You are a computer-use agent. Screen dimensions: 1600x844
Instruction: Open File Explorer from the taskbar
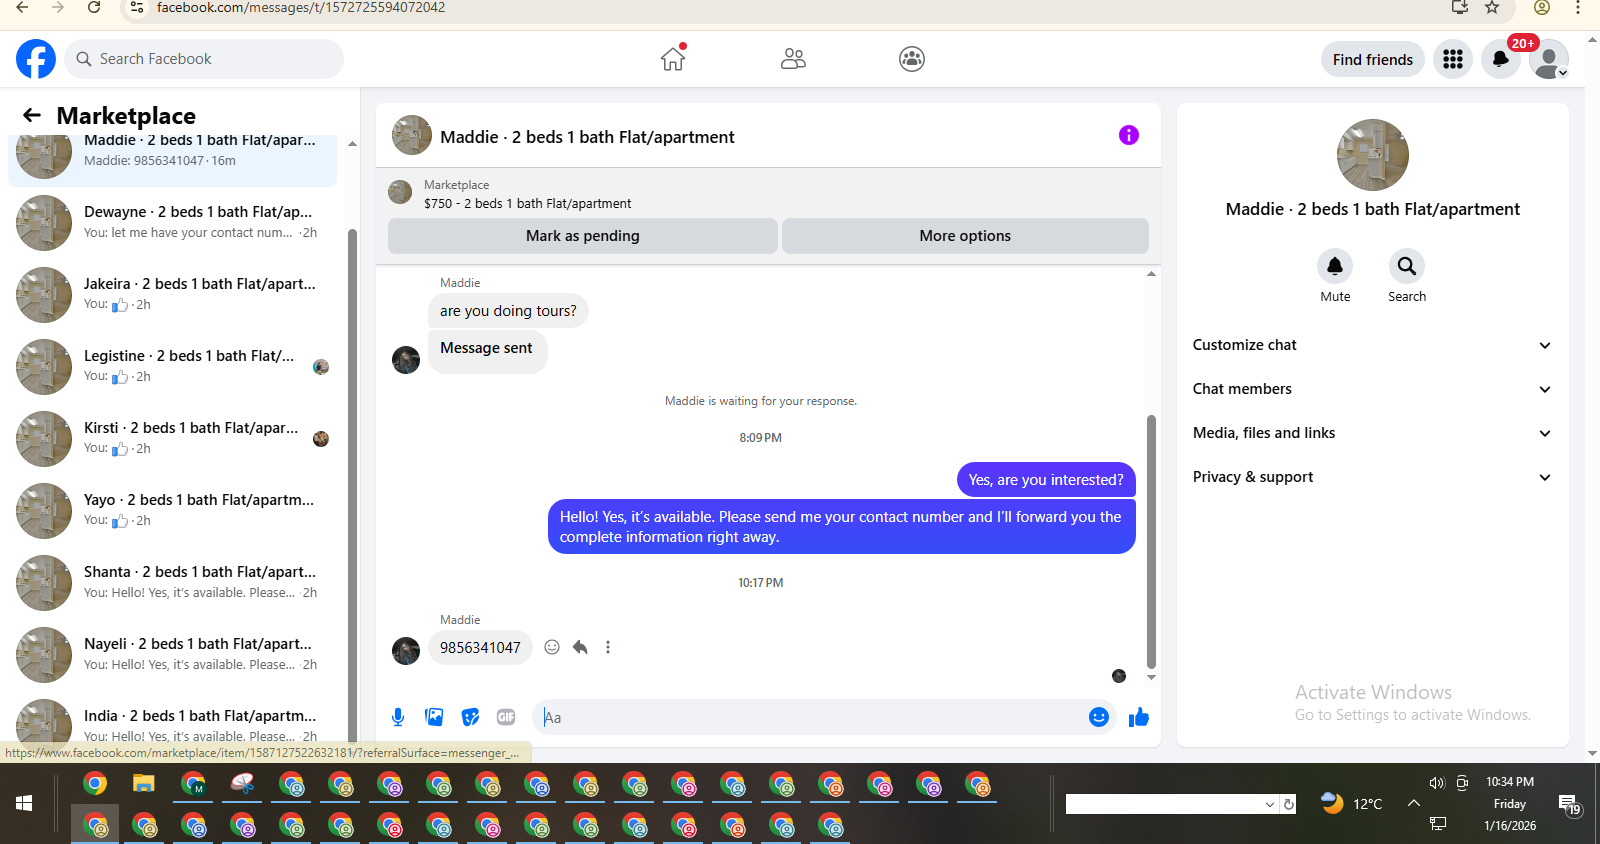point(144,783)
